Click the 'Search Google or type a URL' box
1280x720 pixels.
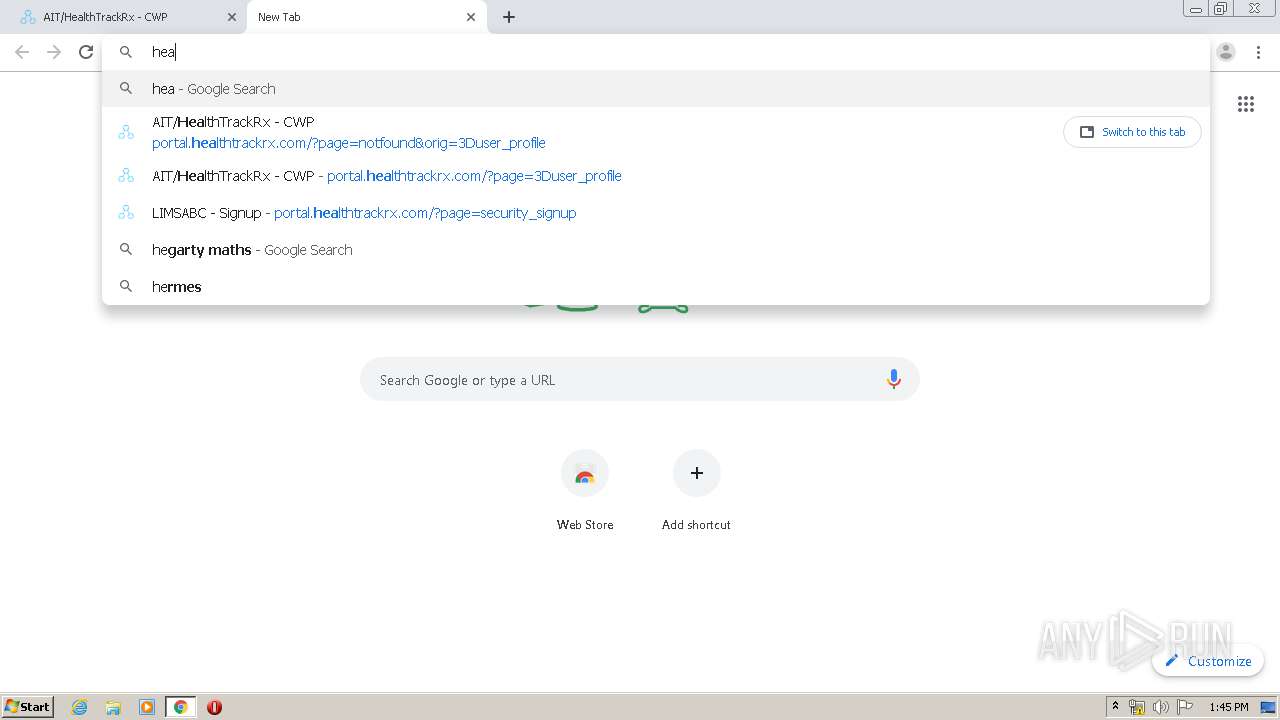pyautogui.click(x=640, y=380)
